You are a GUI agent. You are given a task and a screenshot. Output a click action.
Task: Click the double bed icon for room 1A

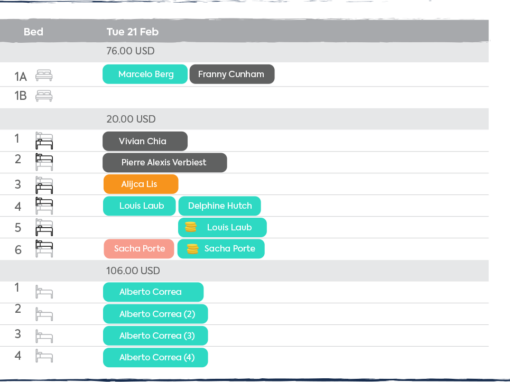44,75
